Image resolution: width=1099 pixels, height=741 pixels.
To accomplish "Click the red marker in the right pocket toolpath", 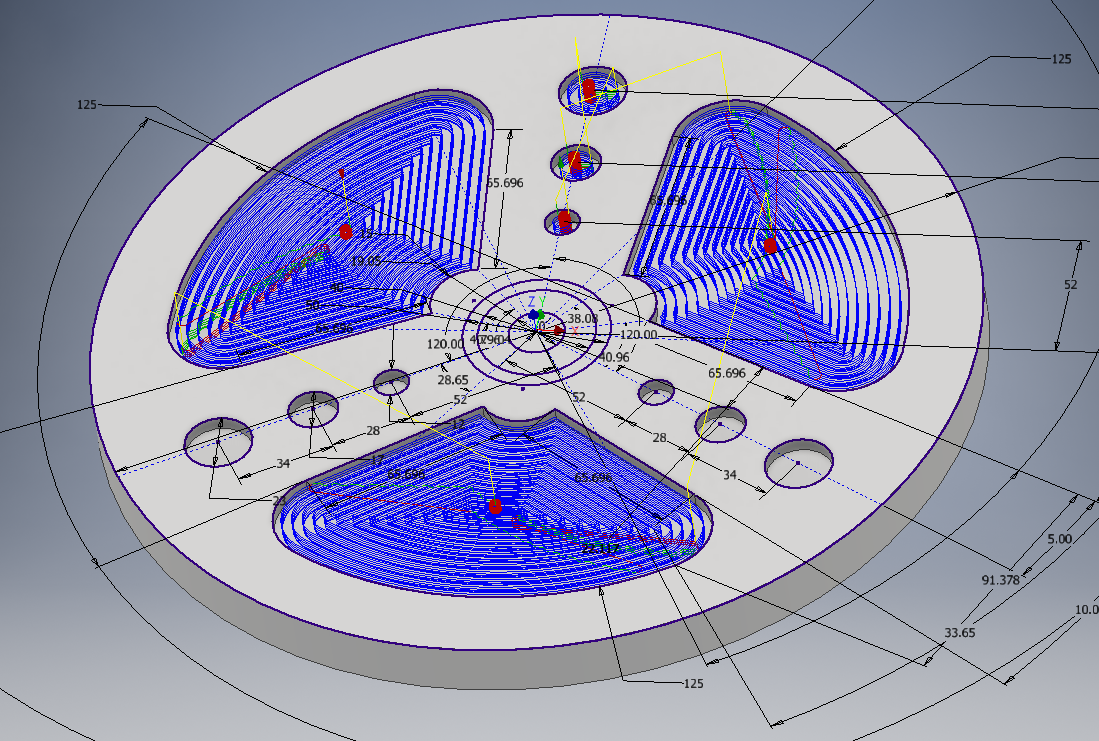I will point(768,246).
